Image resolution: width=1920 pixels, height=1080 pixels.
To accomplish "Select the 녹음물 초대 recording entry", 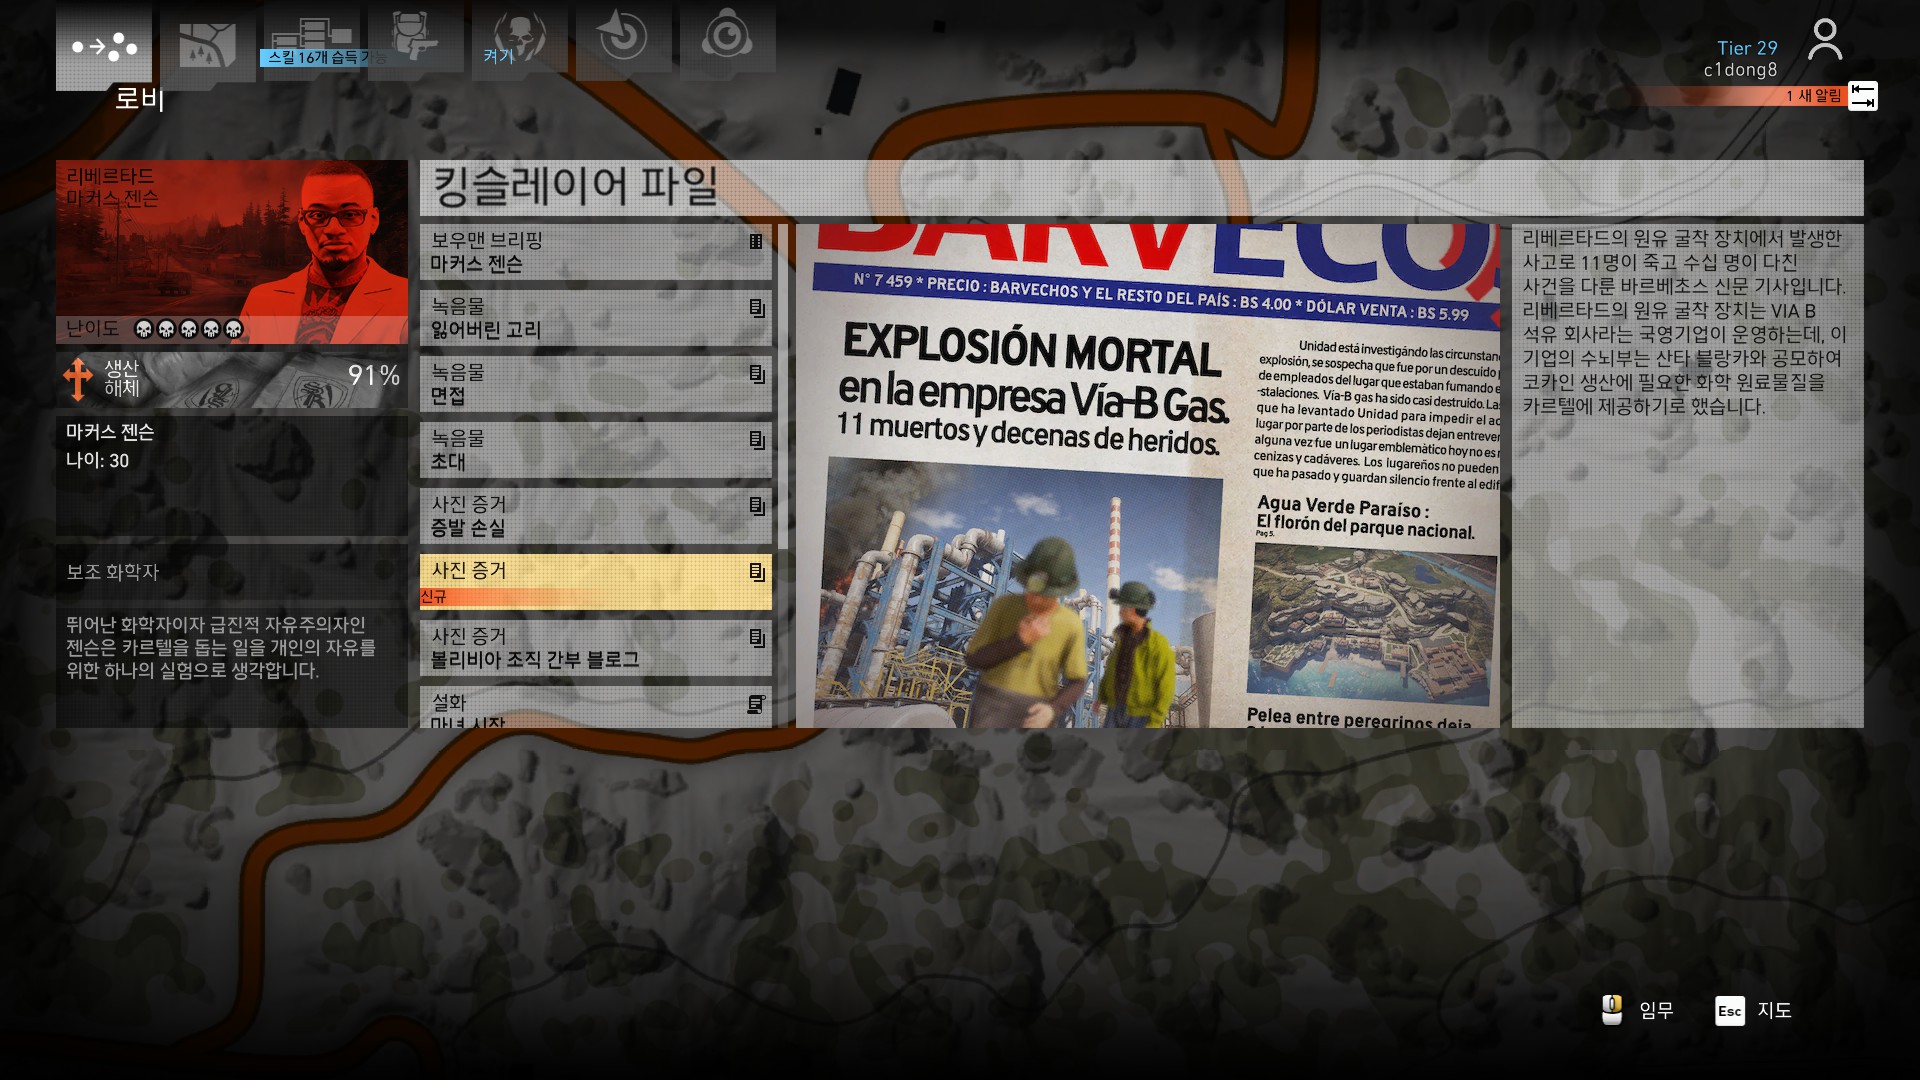I will (595, 450).
